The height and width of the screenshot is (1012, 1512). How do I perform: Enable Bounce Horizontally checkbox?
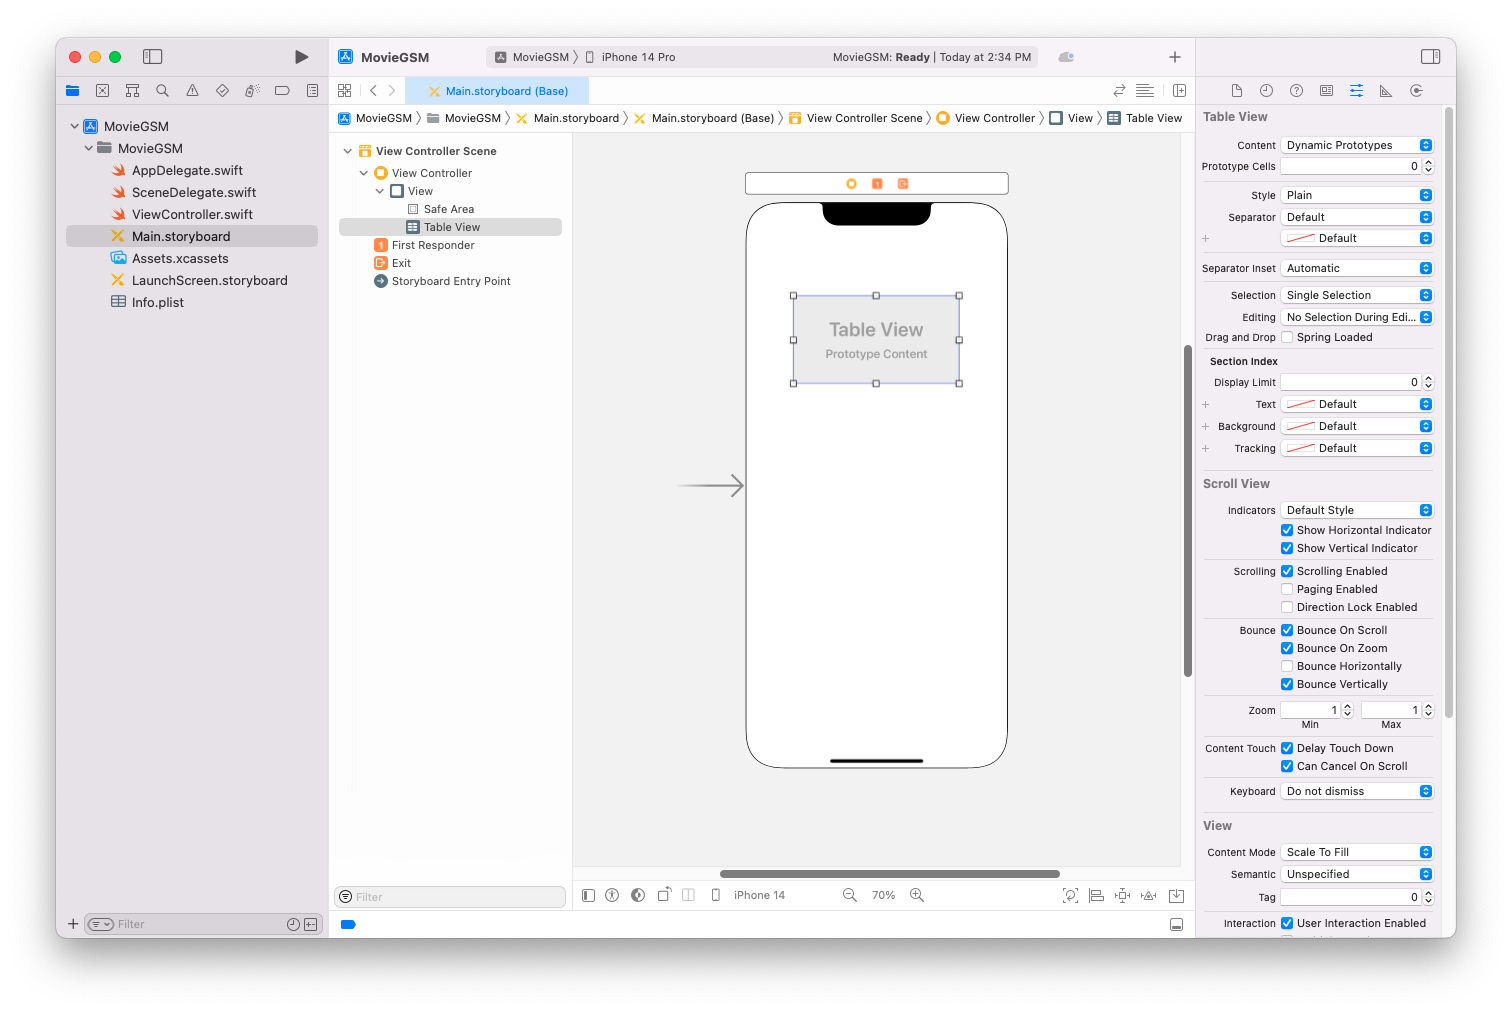1287,666
